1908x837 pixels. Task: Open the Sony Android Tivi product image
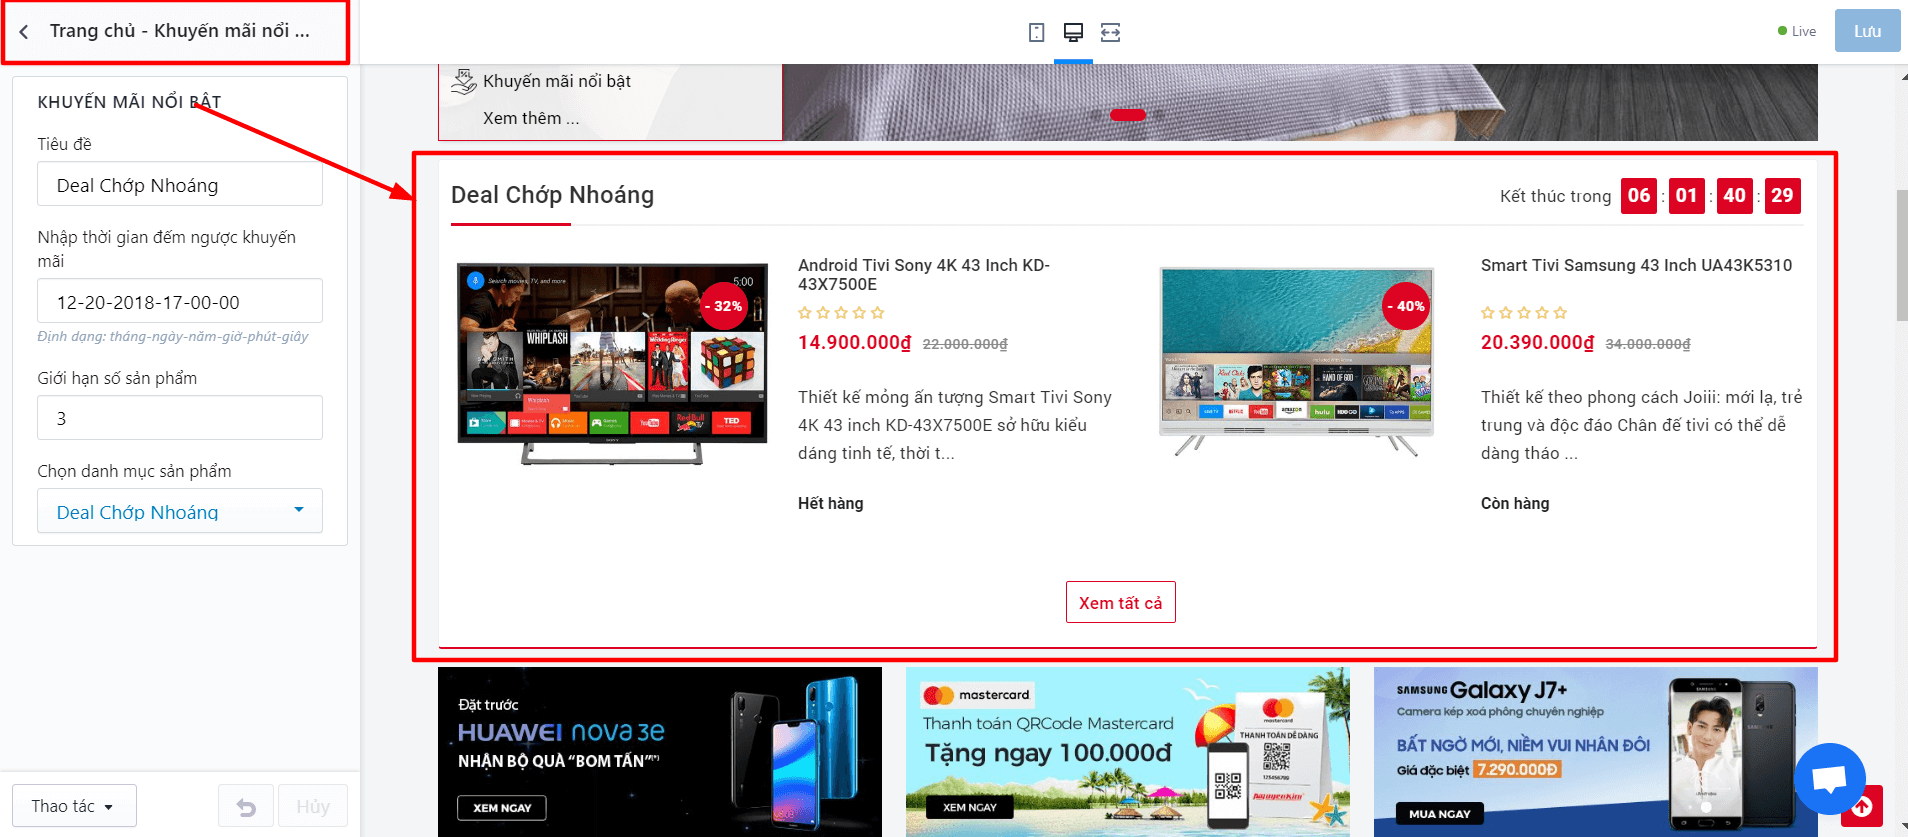coord(612,364)
